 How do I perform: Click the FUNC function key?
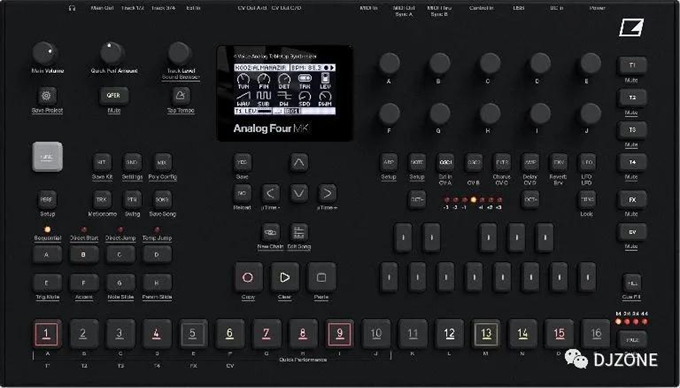[x=47, y=157]
